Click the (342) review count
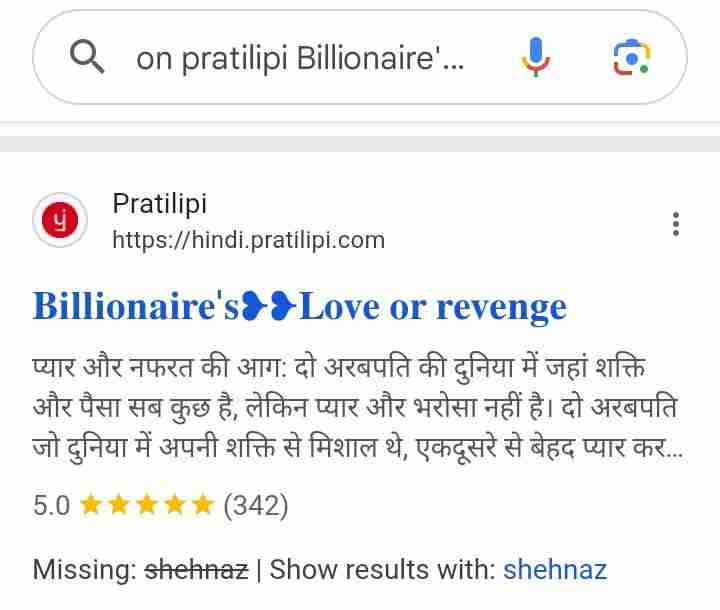The width and height of the screenshot is (720, 610). (255, 505)
